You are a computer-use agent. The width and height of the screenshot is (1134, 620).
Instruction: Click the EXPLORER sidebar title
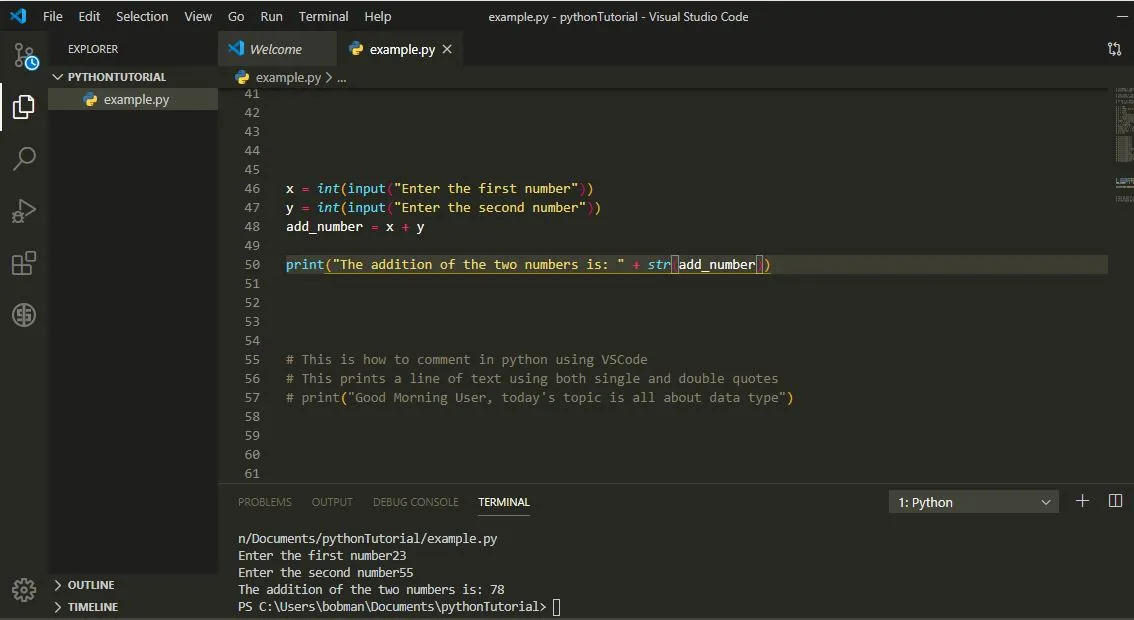click(x=93, y=49)
